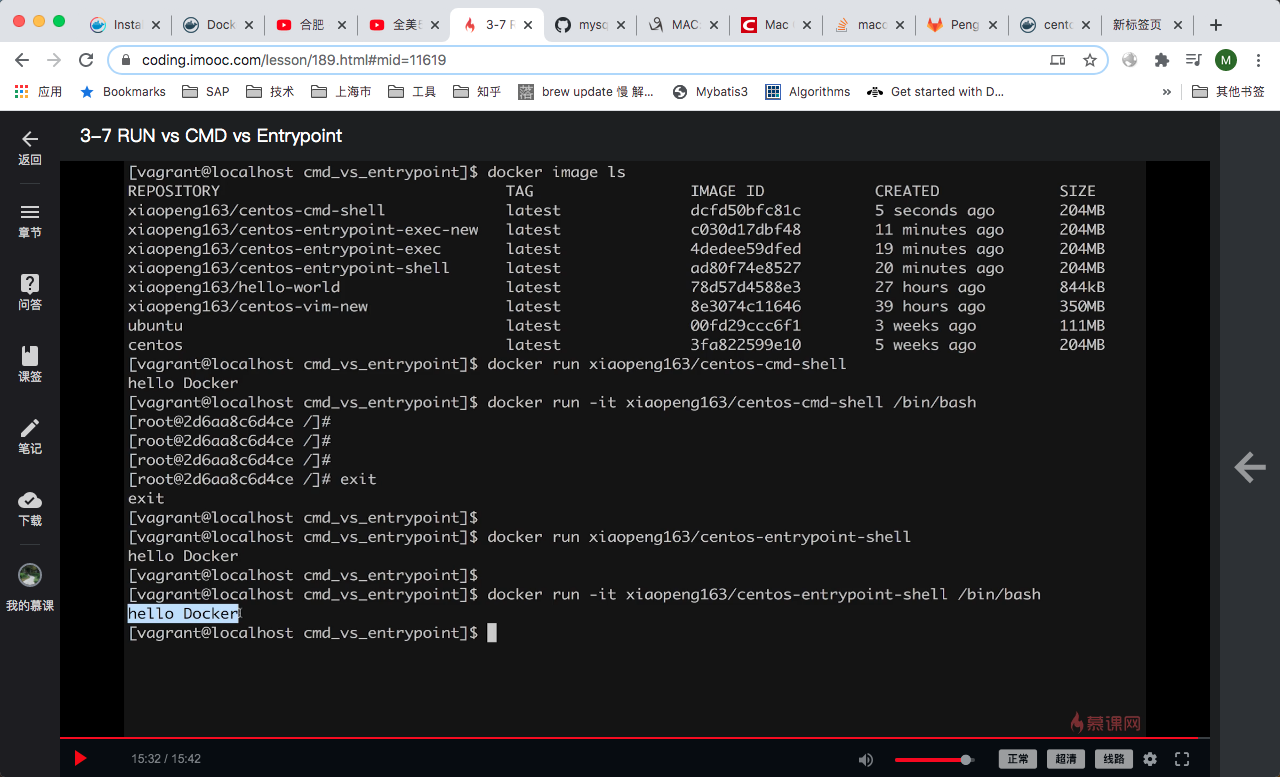Open the media controls icon in toolbar

coord(1194,60)
